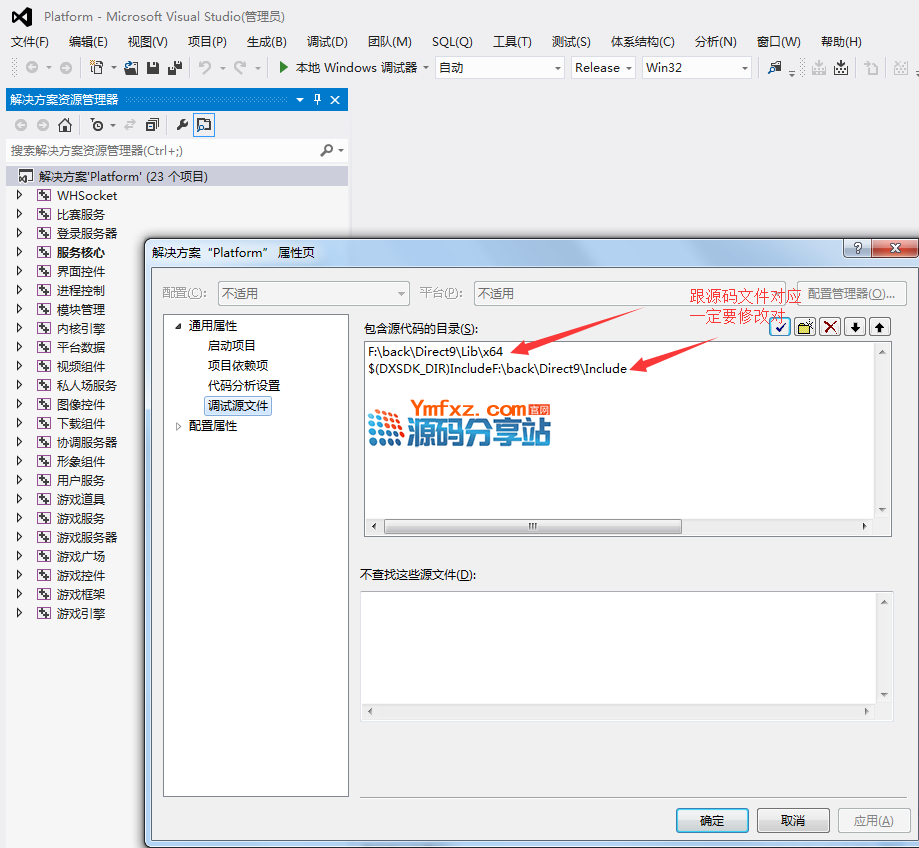Click Home icon in Solution Explorer toolbar
The width and height of the screenshot is (919, 848).
pyautogui.click(x=65, y=125)
